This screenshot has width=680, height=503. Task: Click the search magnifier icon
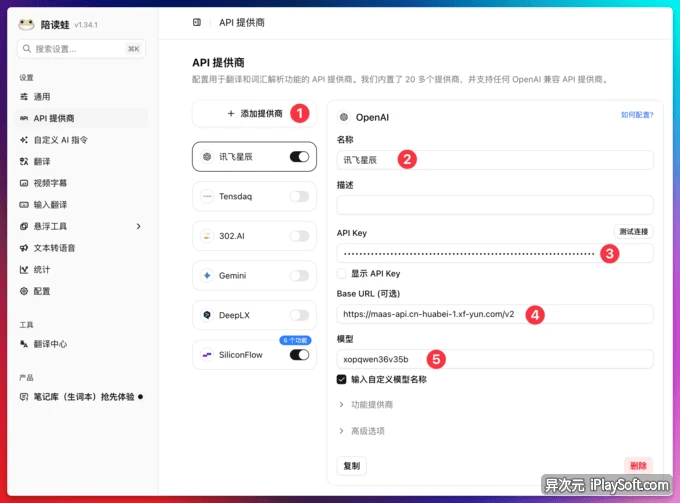pyautogui.click(x=27, y=49)
